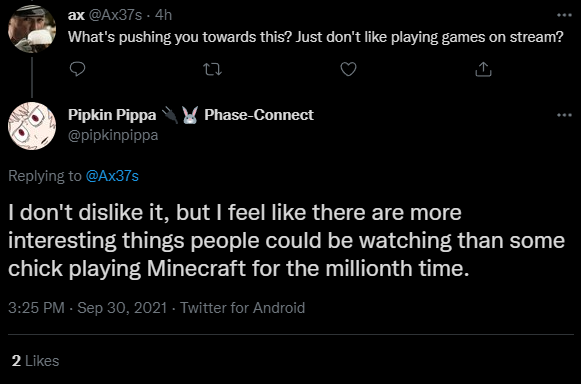
Task: Open Pipkin Pippa's avatar image
Action: point(32,126)
